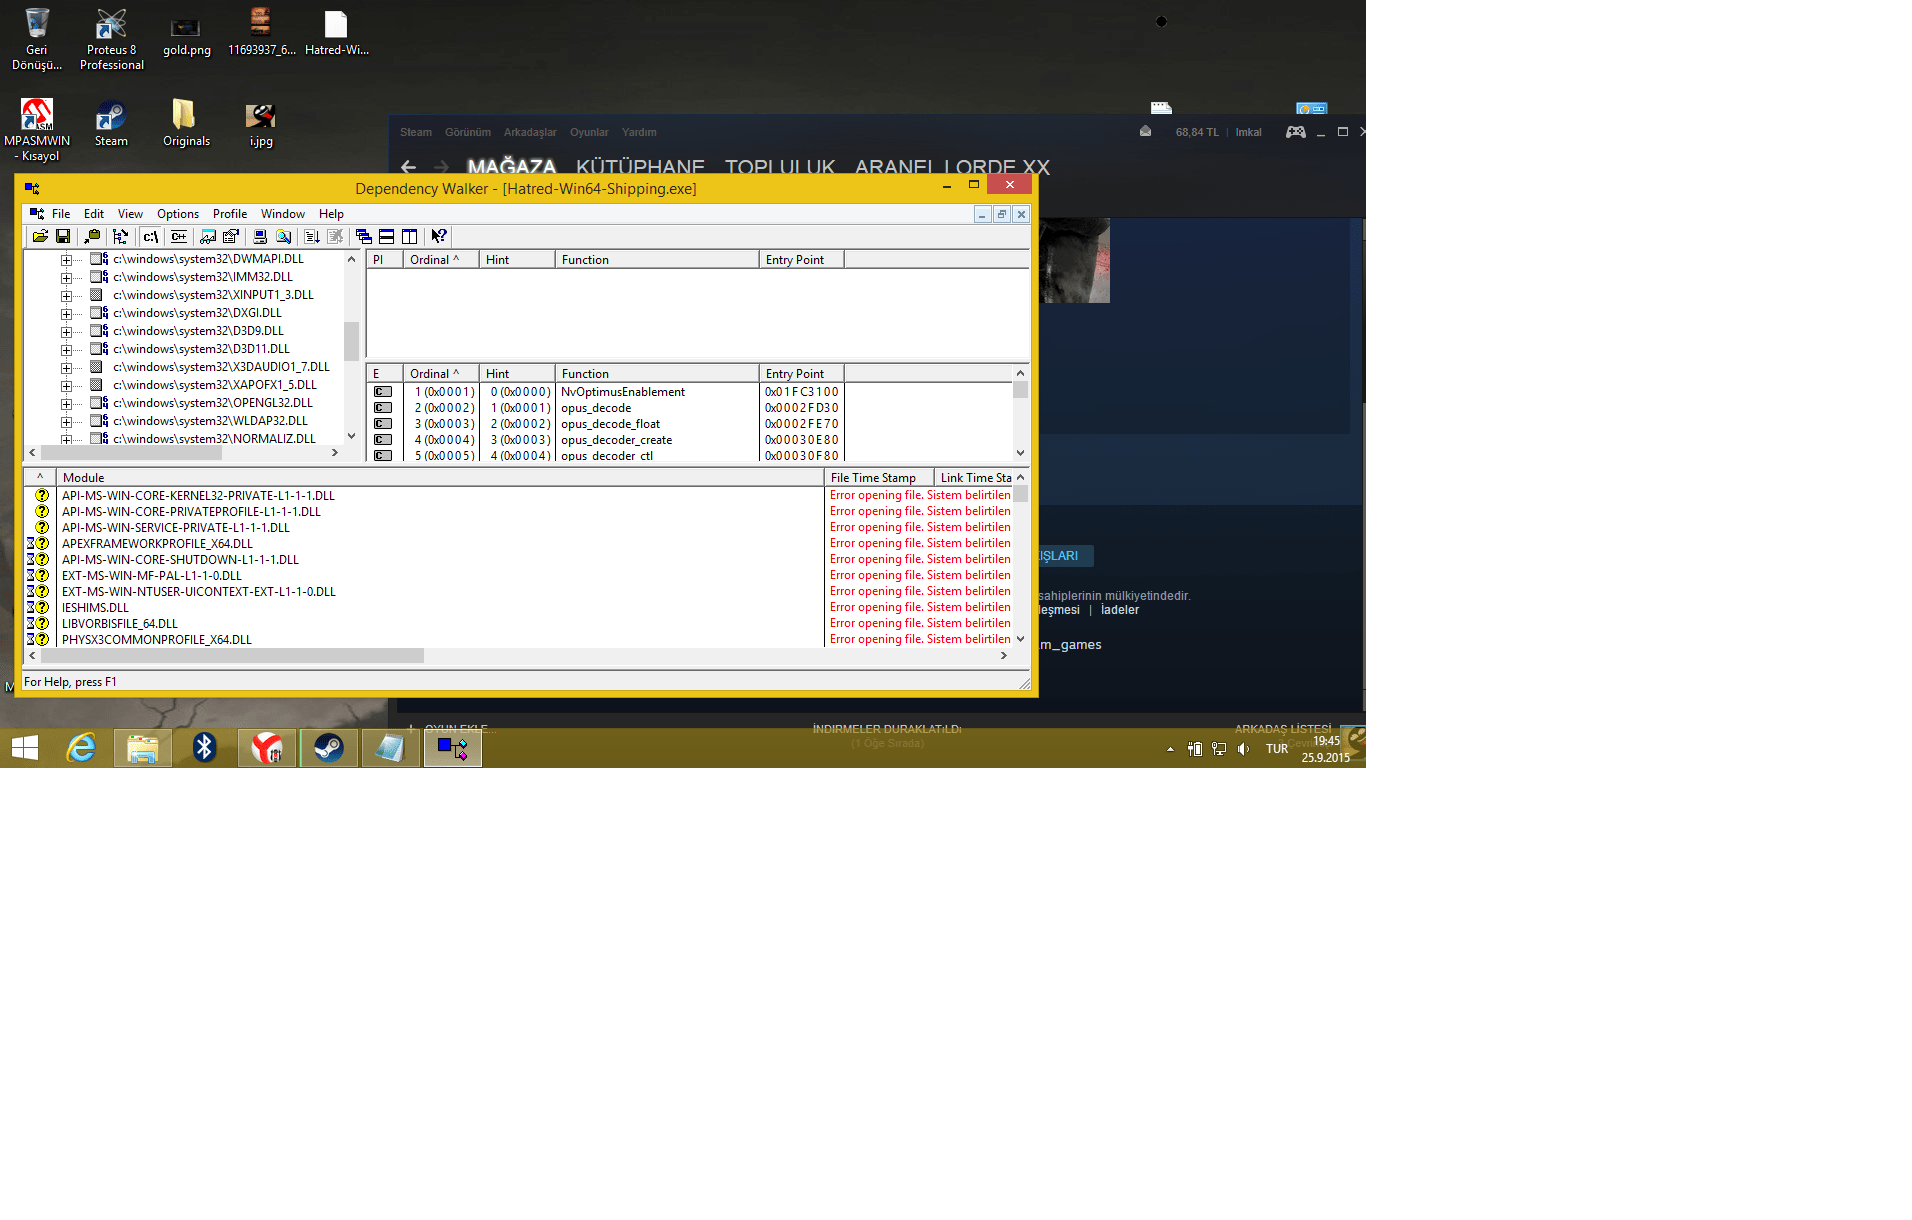Select the Originals folder on desktop

[x=186, y=124]
